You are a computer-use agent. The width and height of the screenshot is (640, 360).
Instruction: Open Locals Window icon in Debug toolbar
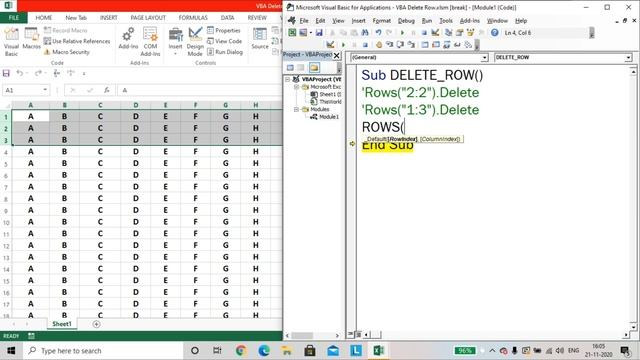[x=424, y=44]
